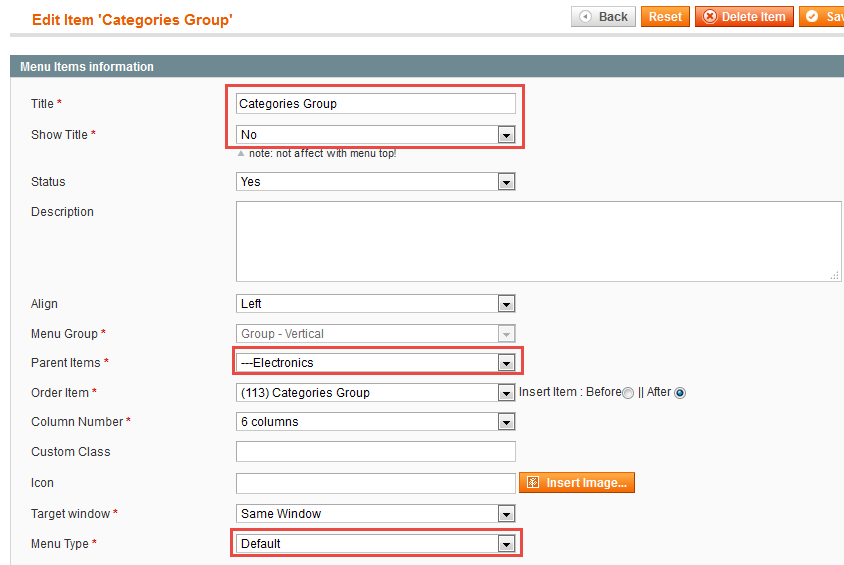Click the Description resize handle corner
The width and height of the screenshot is (844, 565).
pos(835,276)
